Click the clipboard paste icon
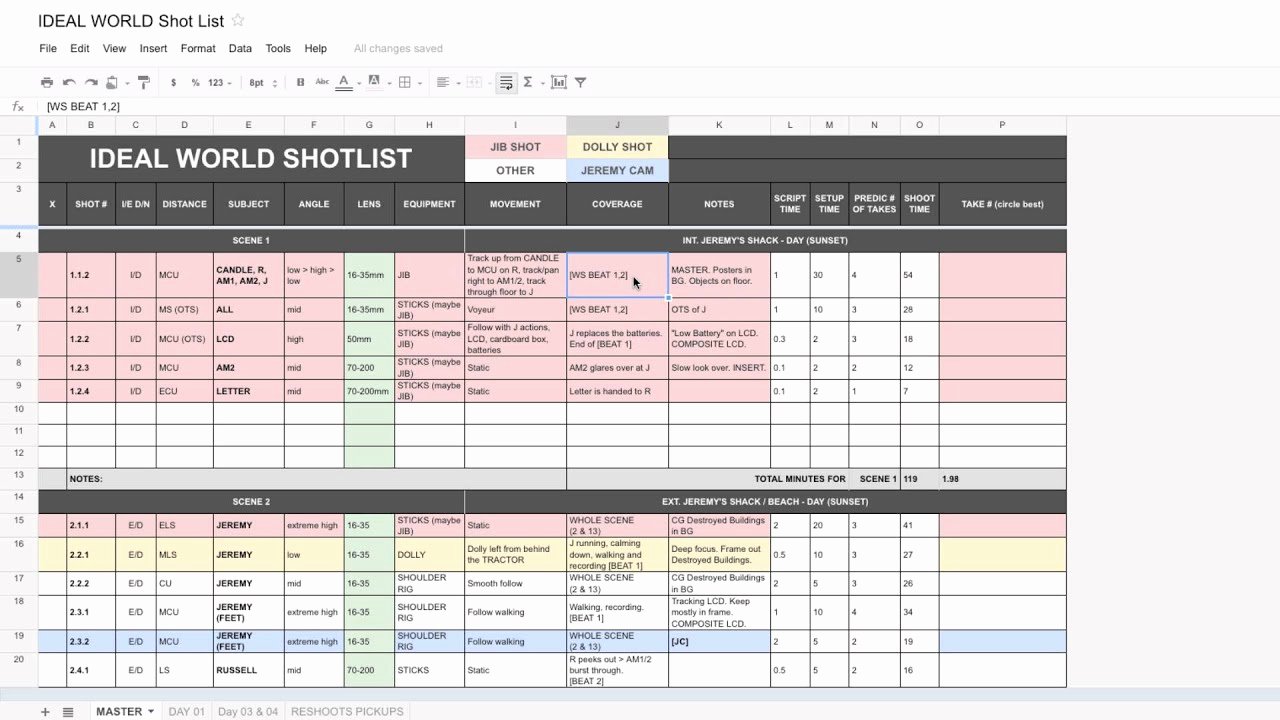This screenshot has height=720, width=1280. (x=112, y=82)
